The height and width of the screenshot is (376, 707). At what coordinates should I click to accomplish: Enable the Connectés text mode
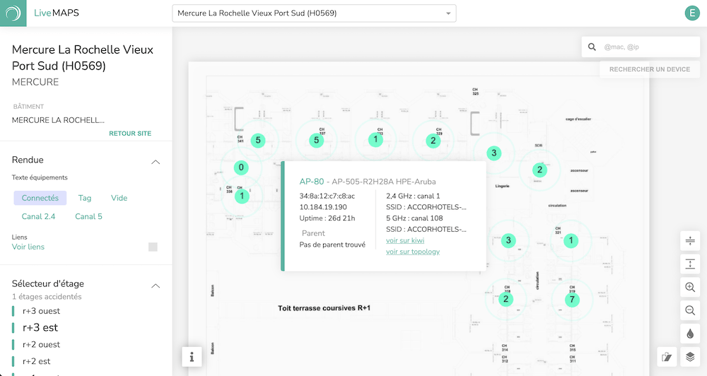40,198
